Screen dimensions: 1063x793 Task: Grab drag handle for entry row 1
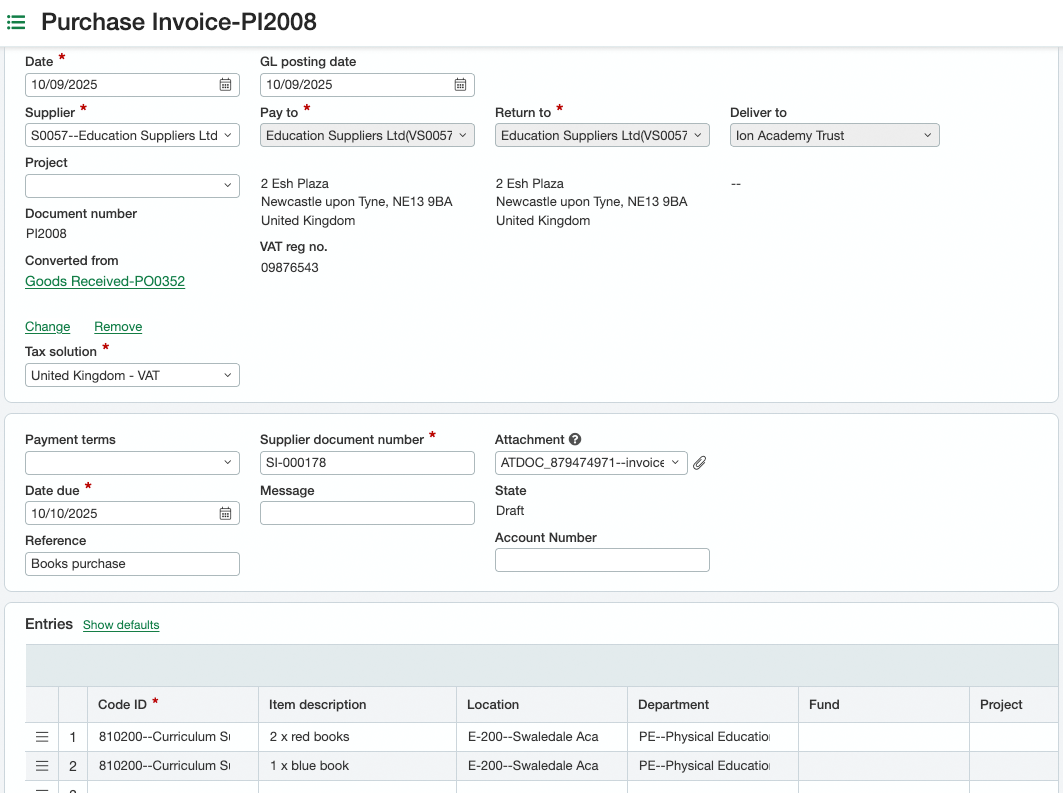pos(42,737)
